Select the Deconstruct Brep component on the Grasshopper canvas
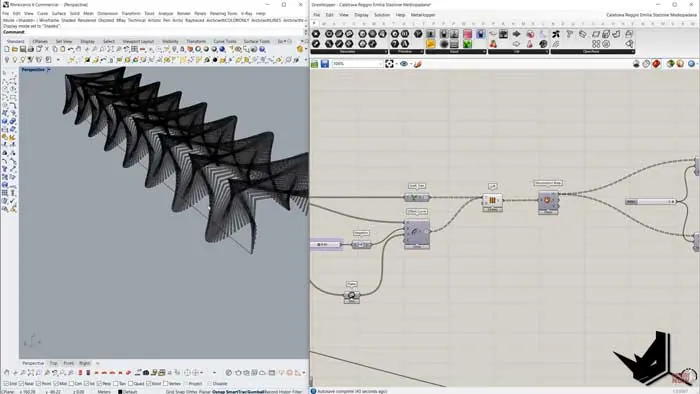 click(548, 203)
